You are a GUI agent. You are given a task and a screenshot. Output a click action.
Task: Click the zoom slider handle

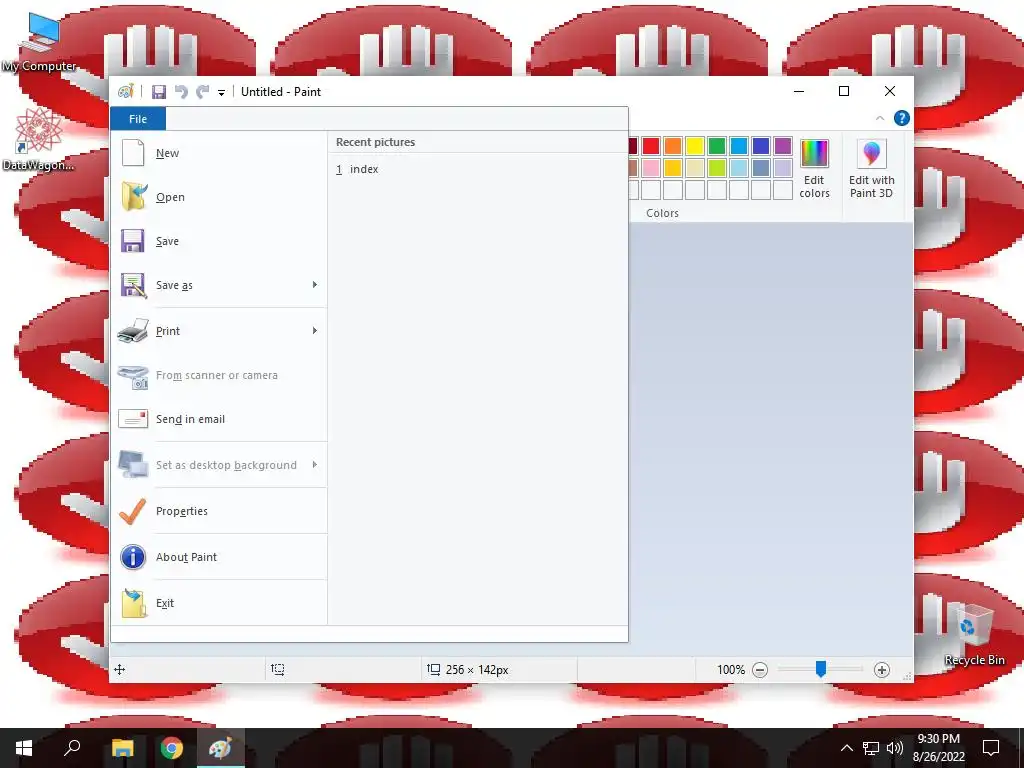click(x=821, y=669)
